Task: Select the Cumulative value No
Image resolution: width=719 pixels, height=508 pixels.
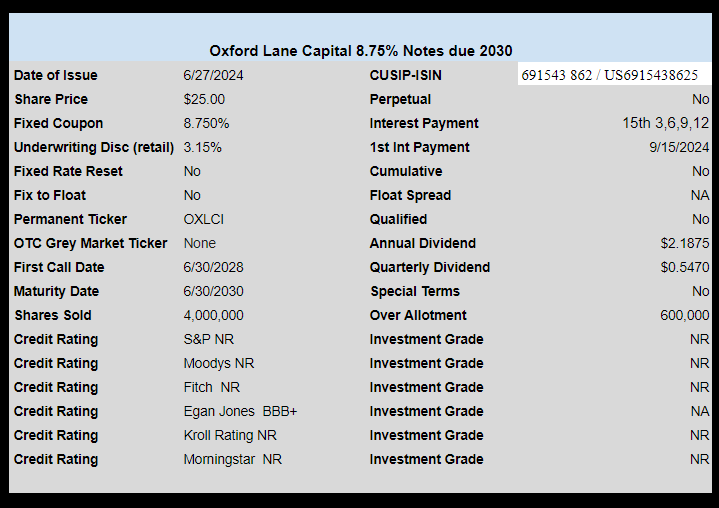Action: (701, 171)
